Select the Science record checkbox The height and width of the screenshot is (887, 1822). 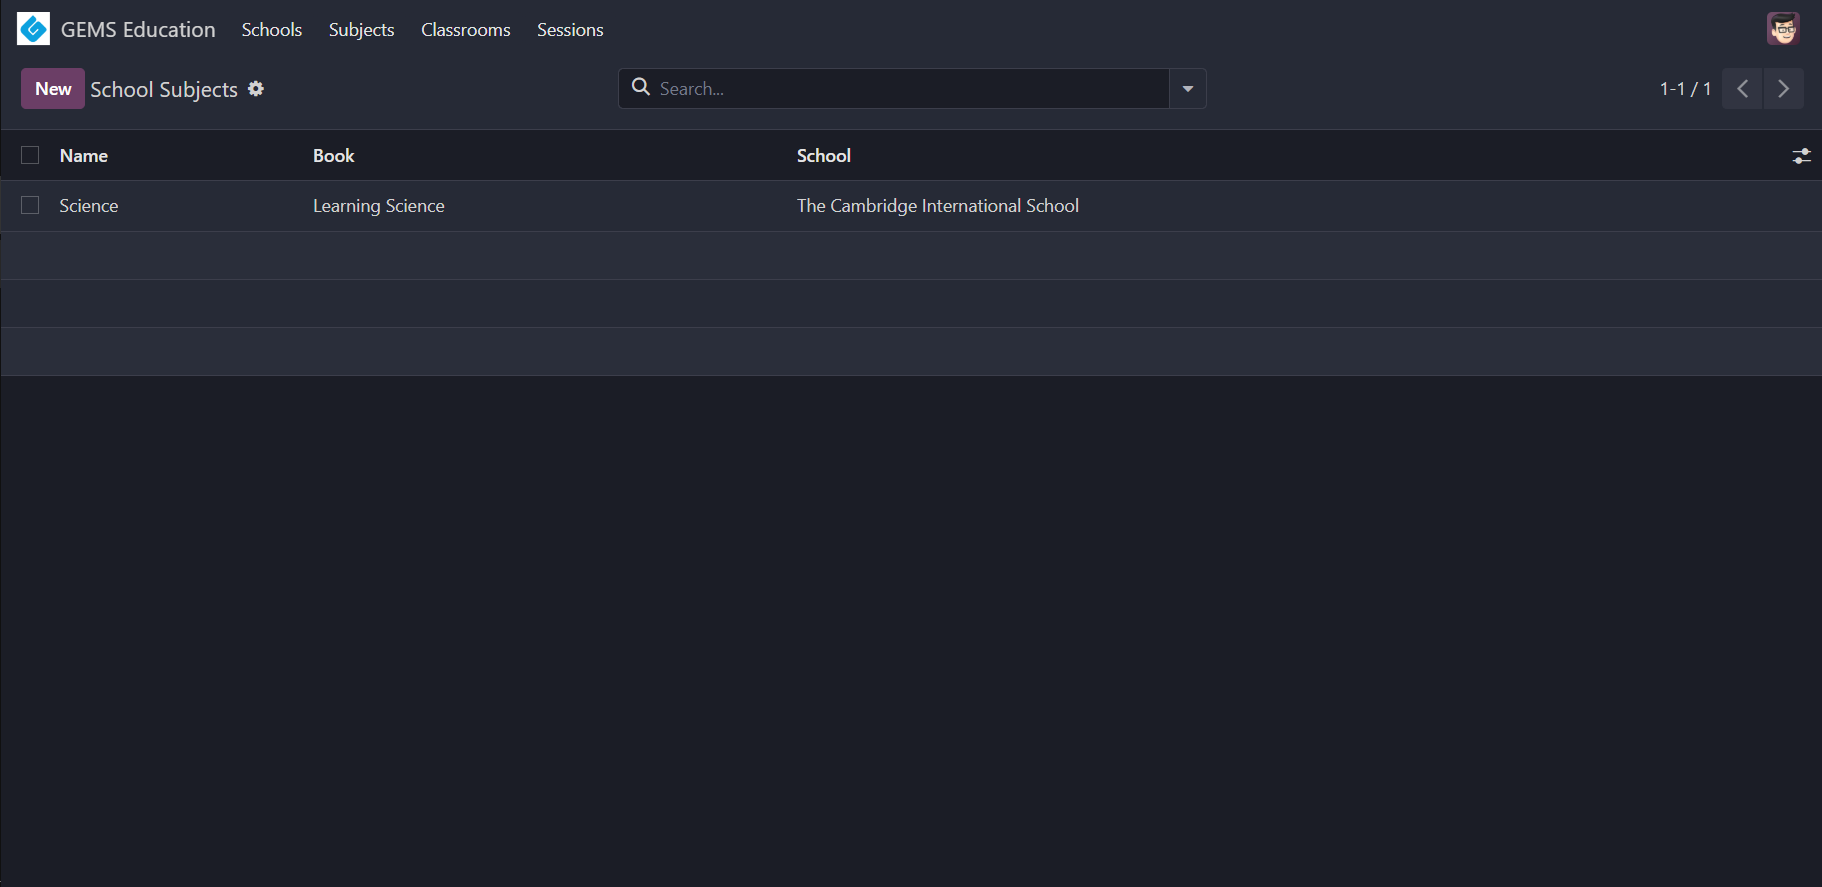point(29,205)
